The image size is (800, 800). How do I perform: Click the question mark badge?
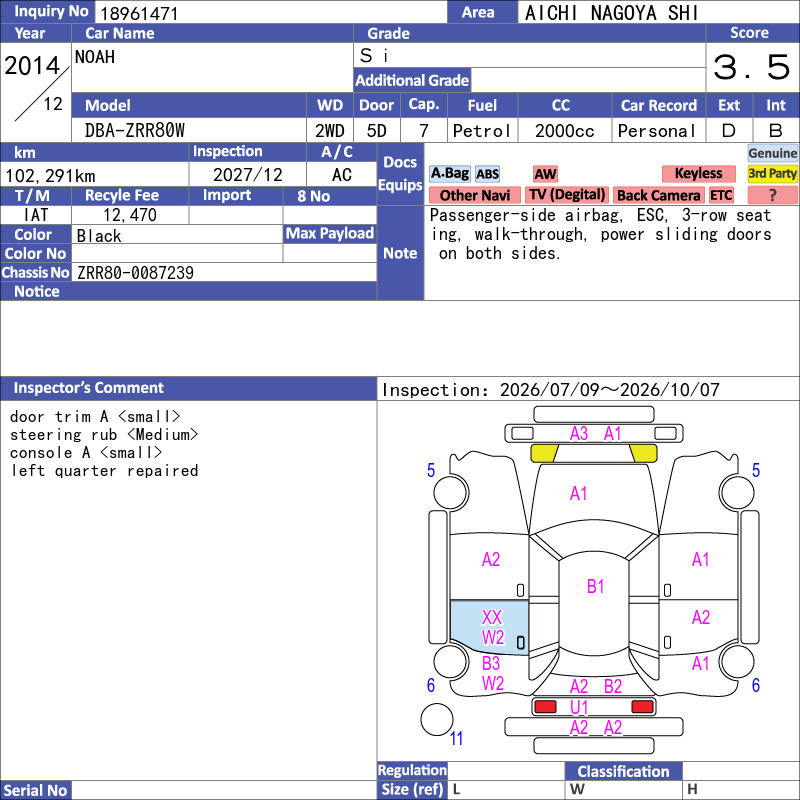tap(772, 195)
